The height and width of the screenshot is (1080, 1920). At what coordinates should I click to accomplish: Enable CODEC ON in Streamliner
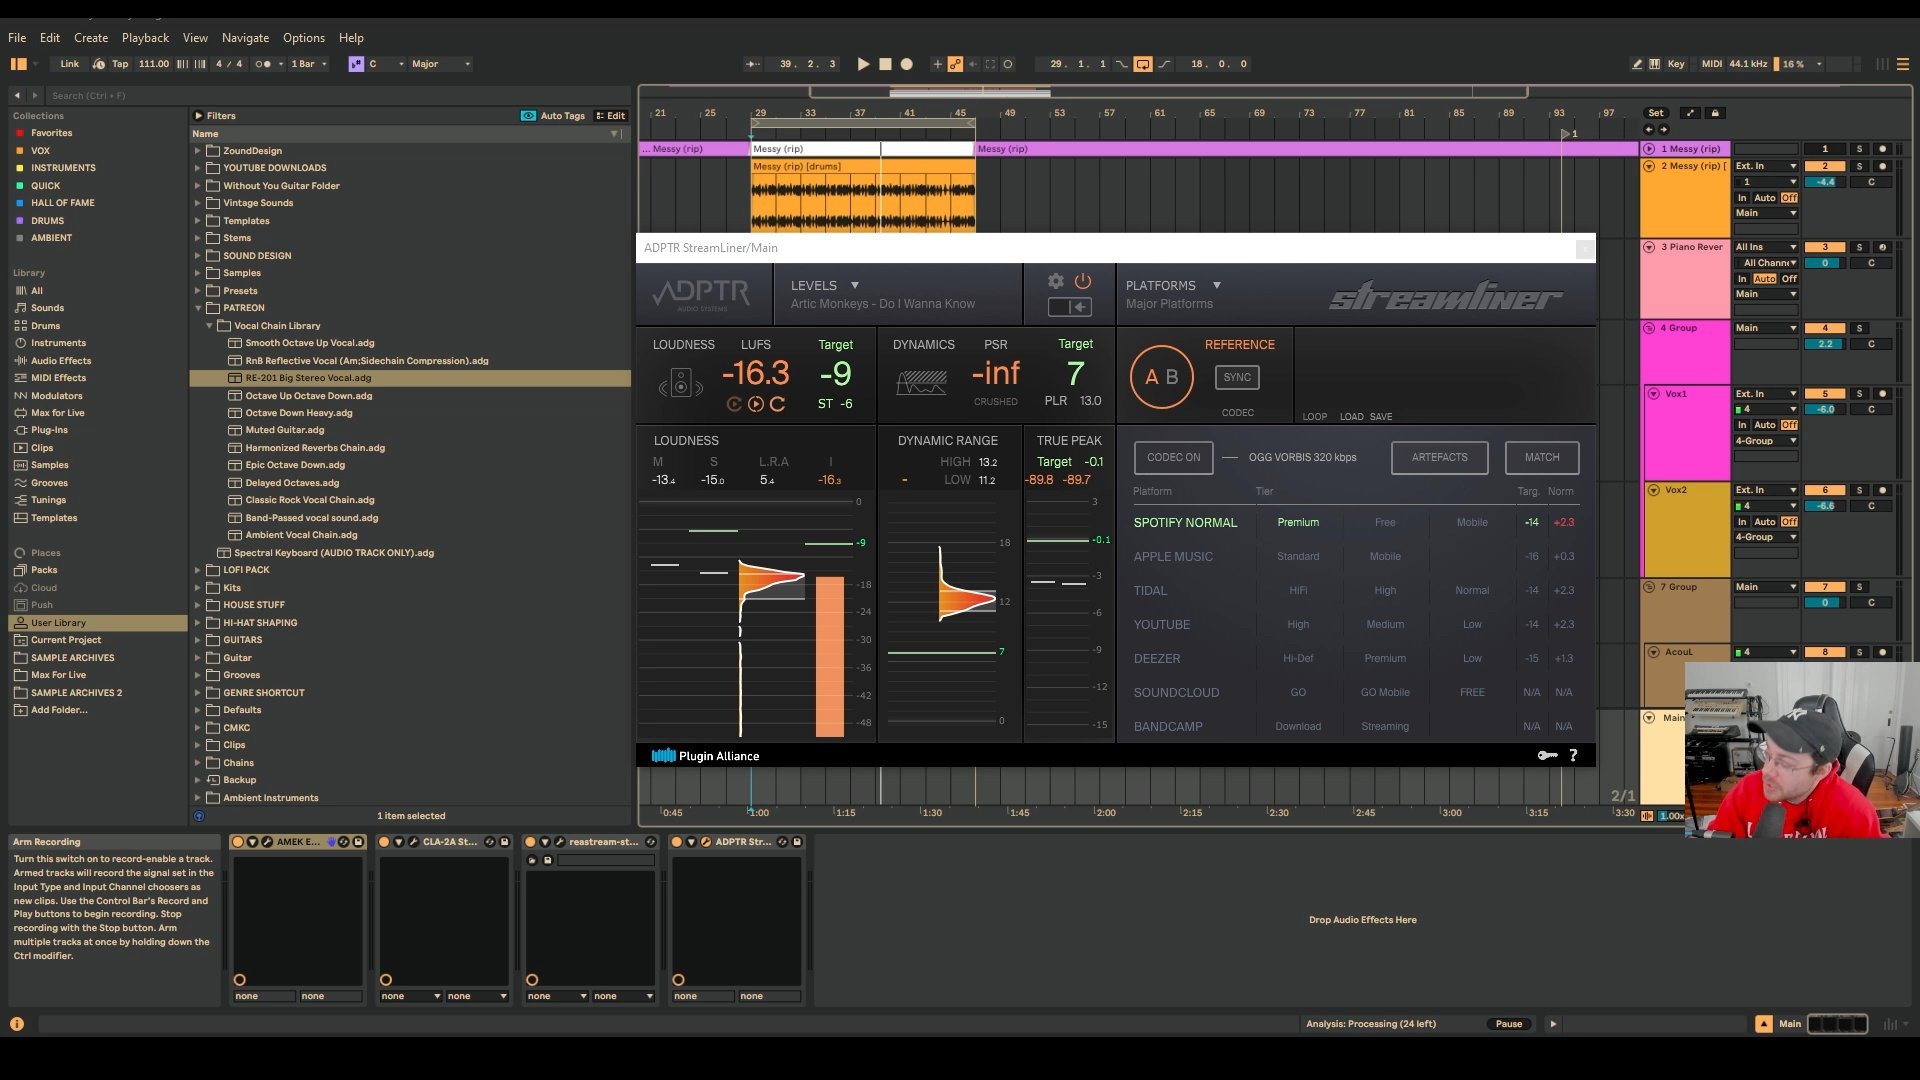pyautogui.click(x=1174, y=457)
